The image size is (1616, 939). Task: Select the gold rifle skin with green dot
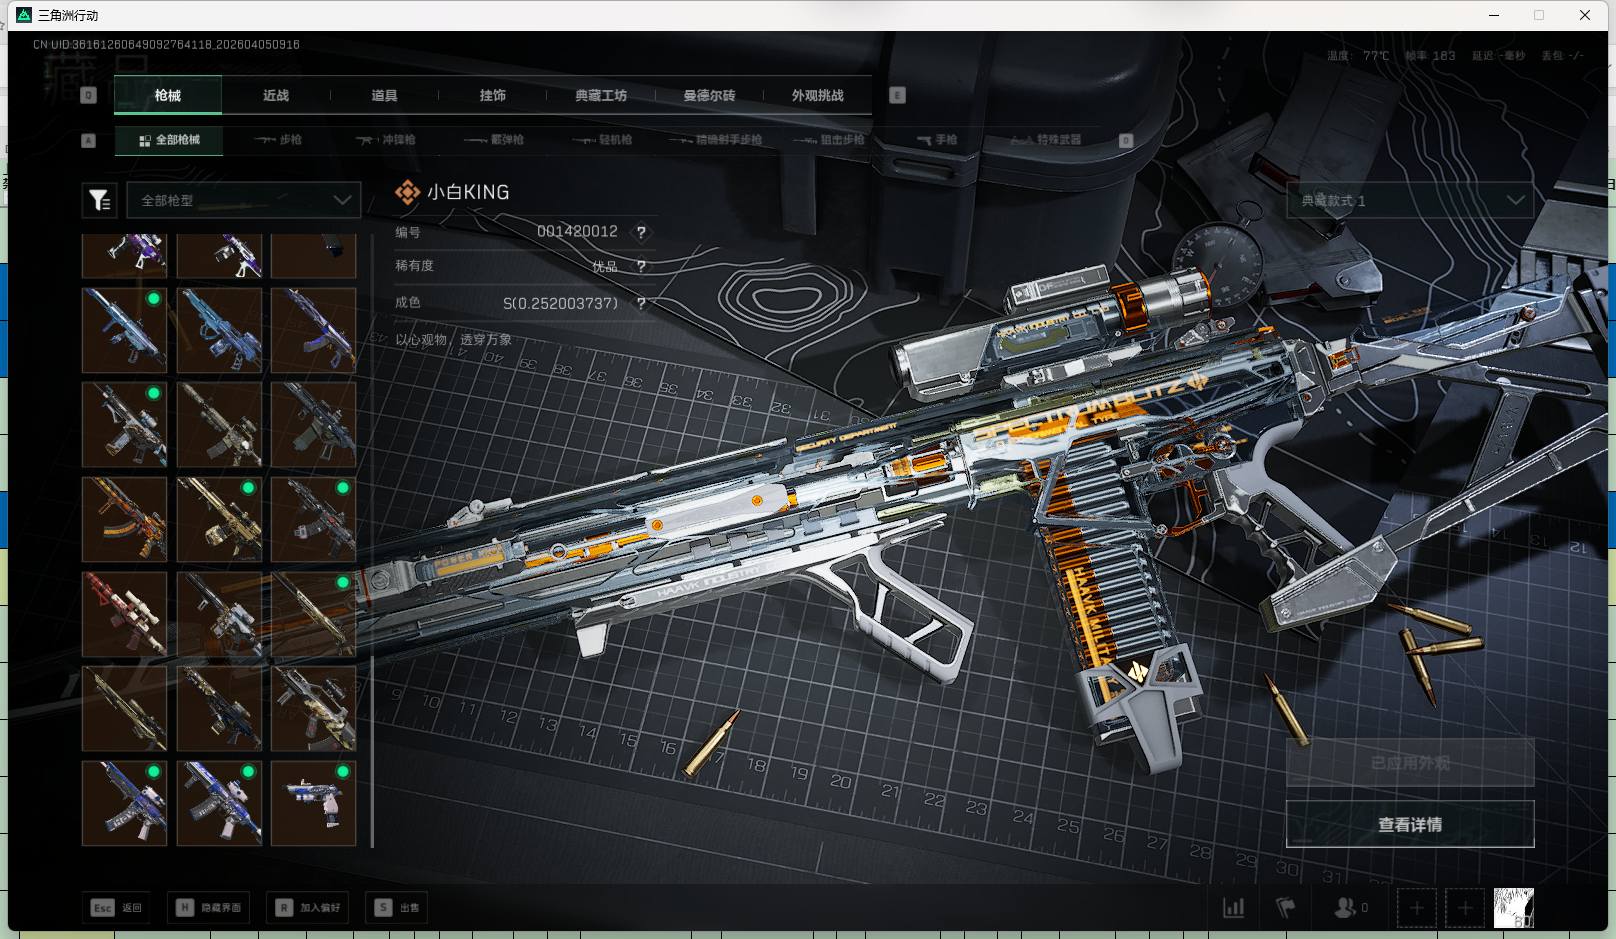point(219,520)
